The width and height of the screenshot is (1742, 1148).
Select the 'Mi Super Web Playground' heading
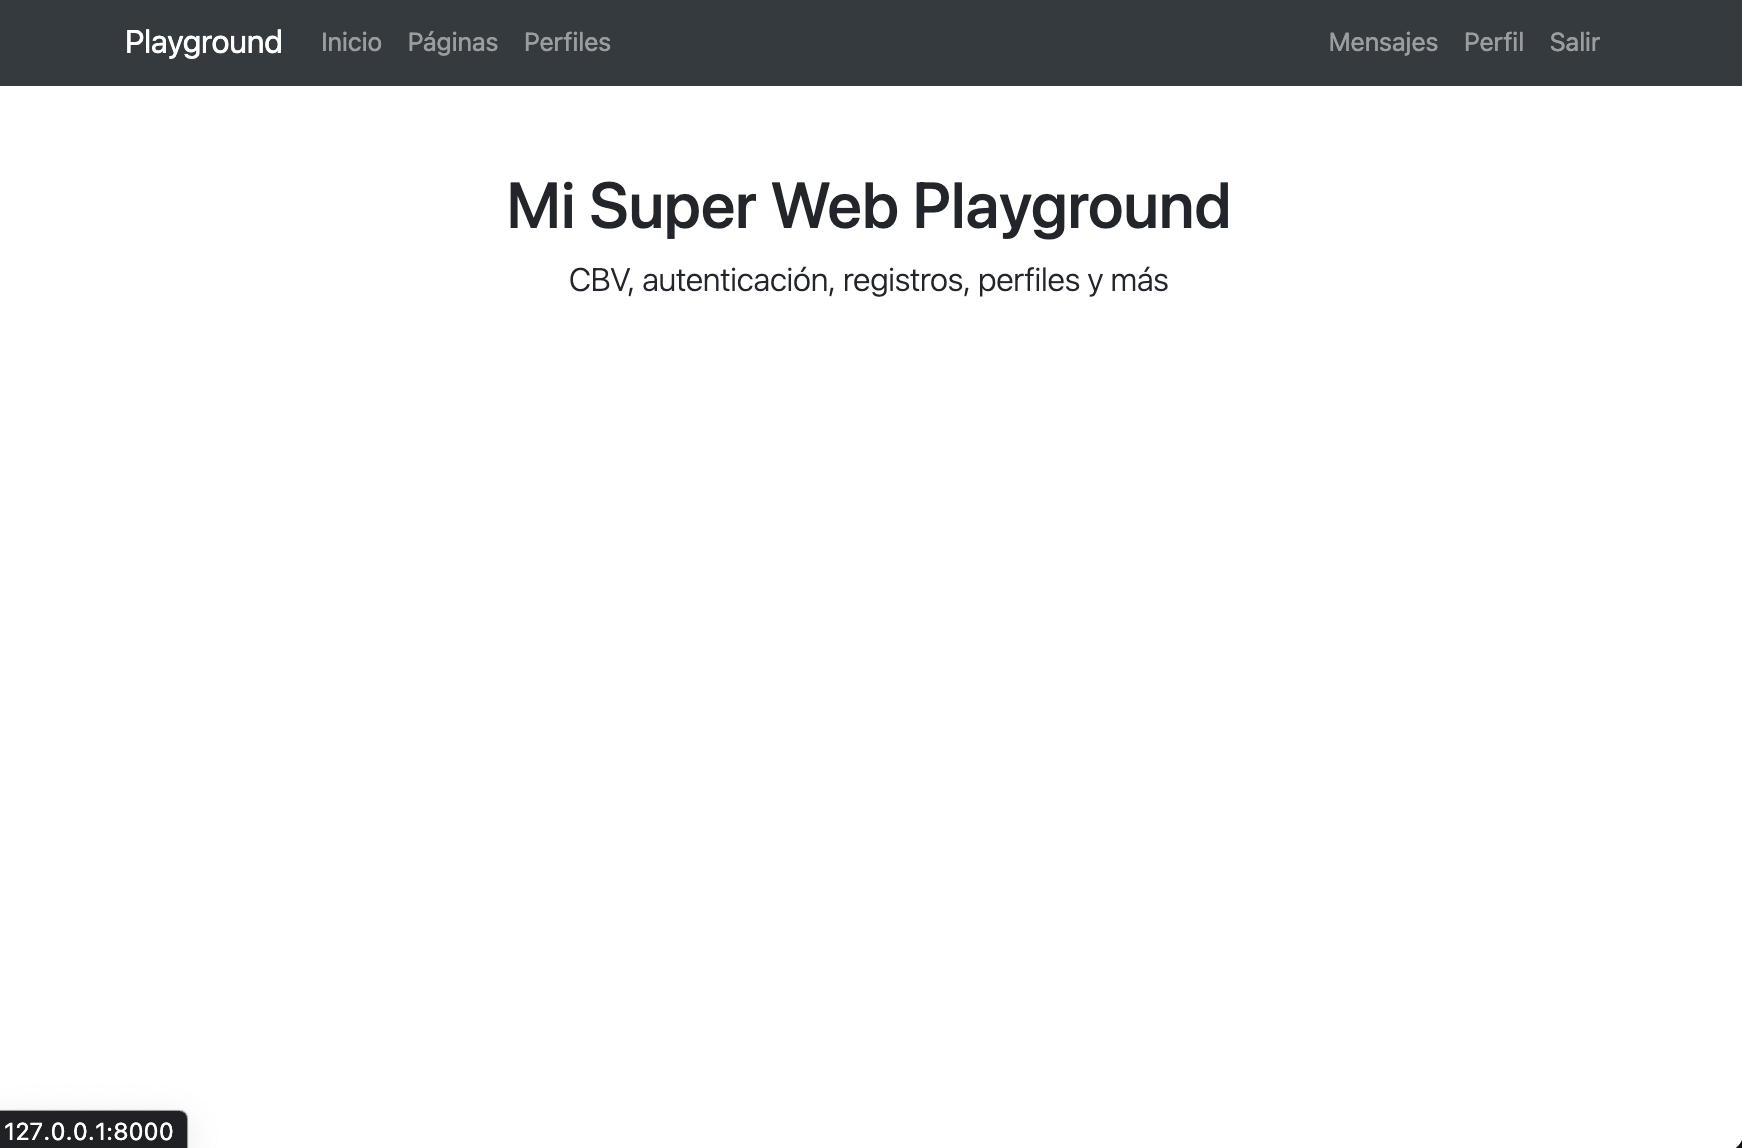pyautogui.click(x=868, y=206)
